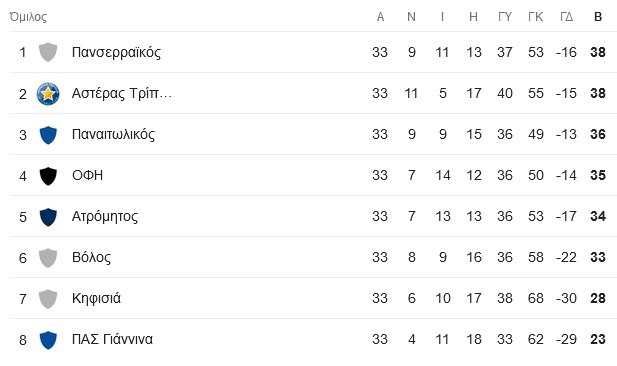Select the ΠΑΣ Γιάννινα team name
This screenshot has height=366, width=617.
coord(112,339)
